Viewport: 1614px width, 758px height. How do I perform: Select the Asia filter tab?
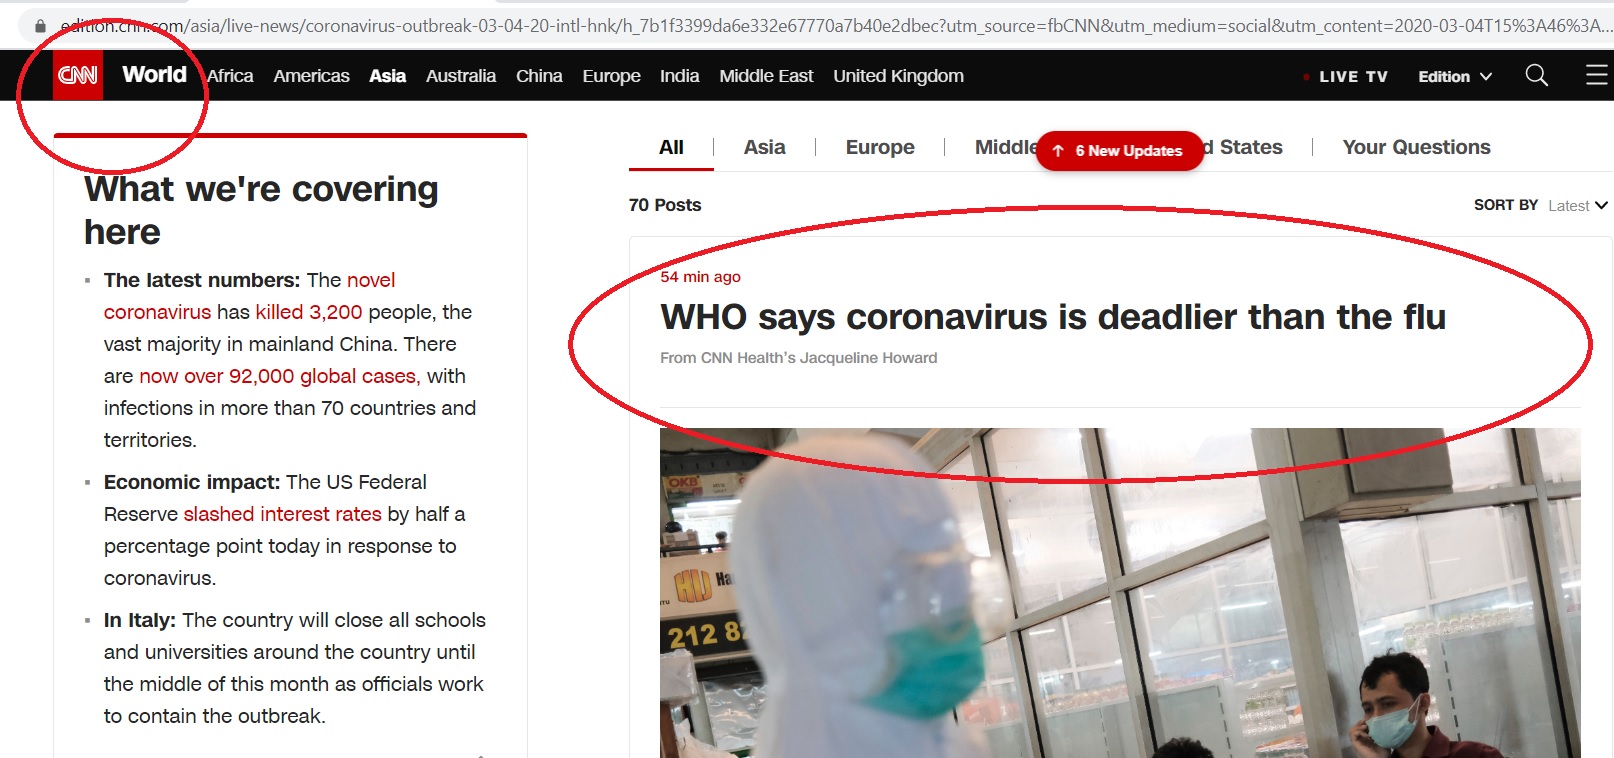[x=765, y=147]
